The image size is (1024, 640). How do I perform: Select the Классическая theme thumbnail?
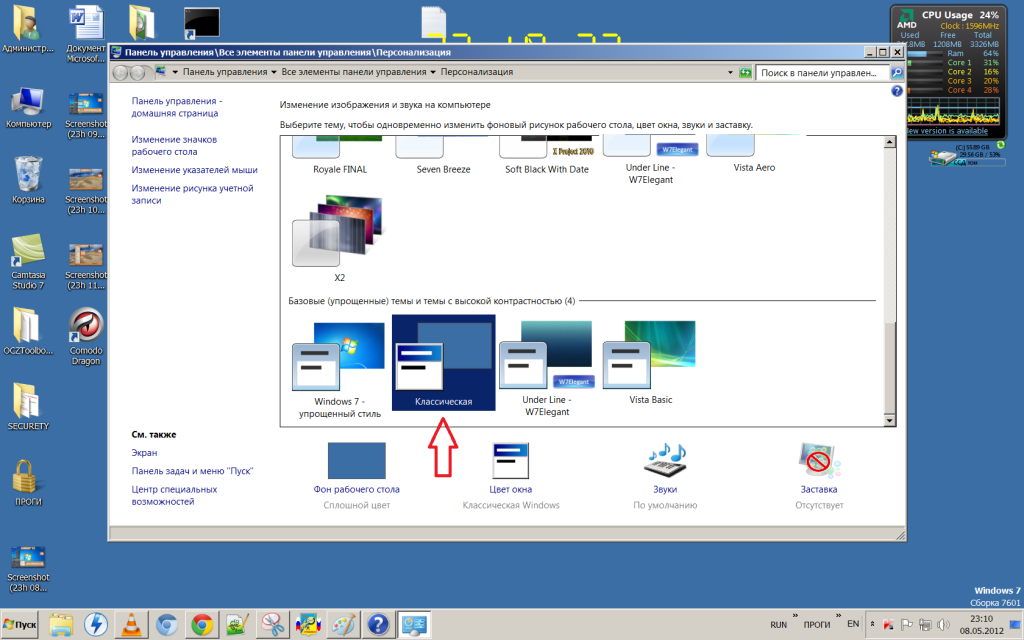[x=443, y=362]
